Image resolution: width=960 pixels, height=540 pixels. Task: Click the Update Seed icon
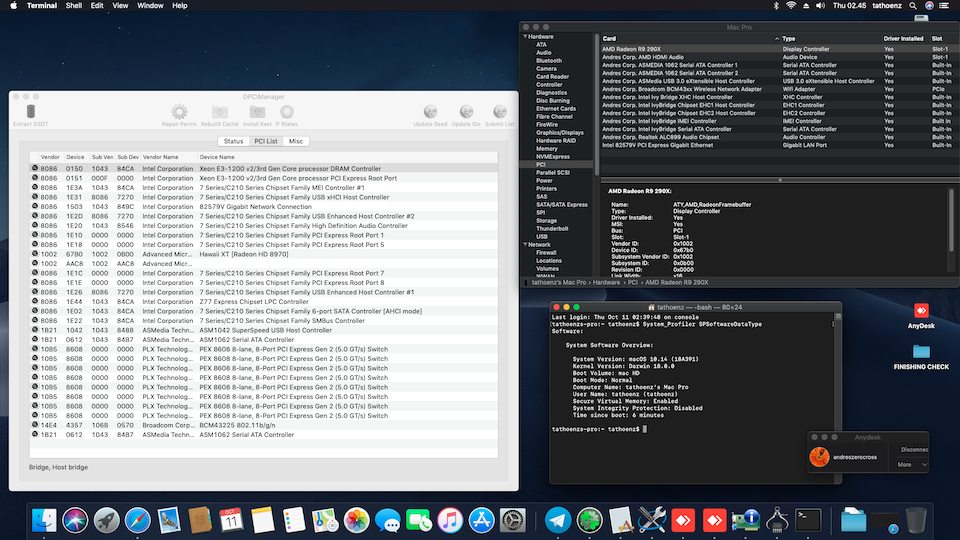click(429, 112)
